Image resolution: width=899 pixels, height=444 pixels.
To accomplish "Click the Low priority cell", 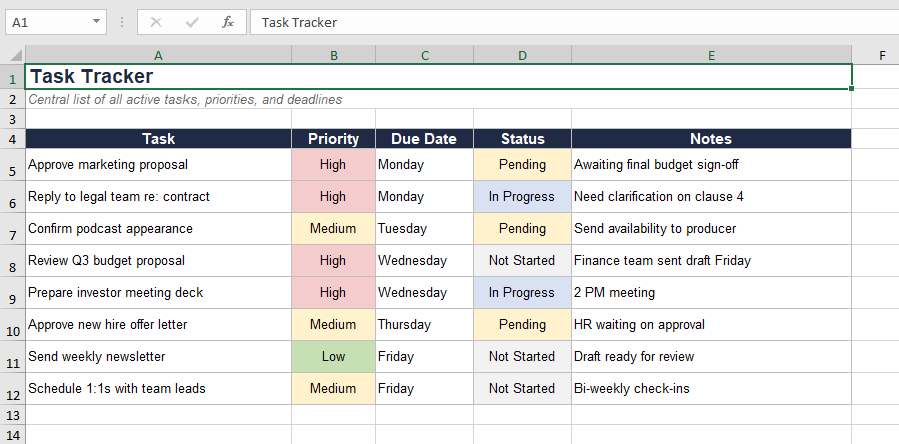I will [334, 356].
